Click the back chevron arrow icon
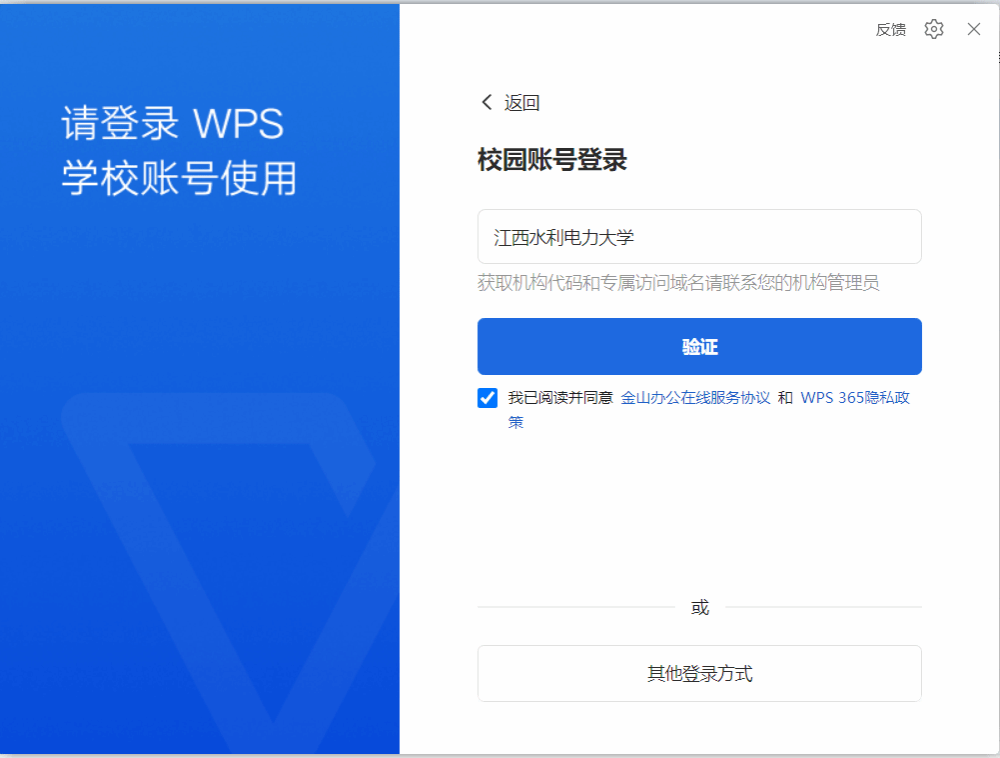The width and height of the screenshot is (1000, 758). (x=487, y=102)
